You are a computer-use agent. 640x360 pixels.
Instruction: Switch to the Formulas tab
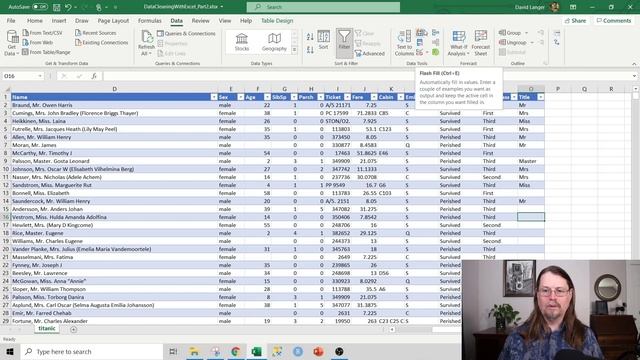click(x=149, y=20)
